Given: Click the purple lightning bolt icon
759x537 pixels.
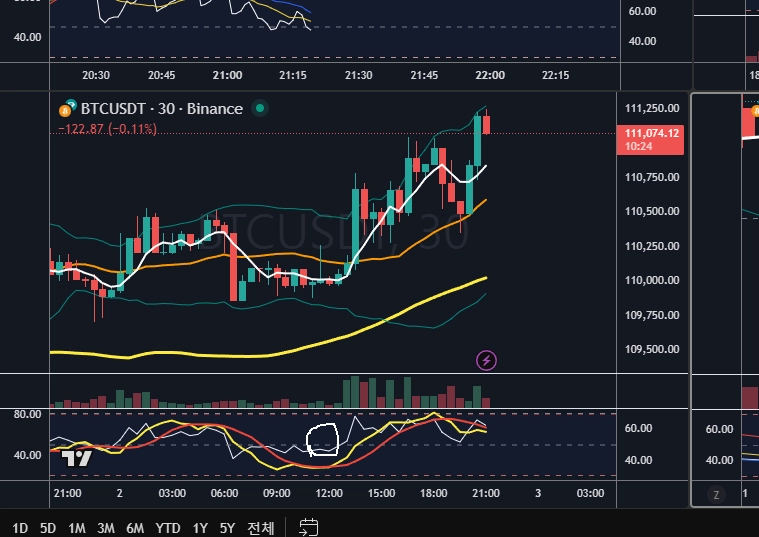Looking at the screenshot, I should coord(486,360).
